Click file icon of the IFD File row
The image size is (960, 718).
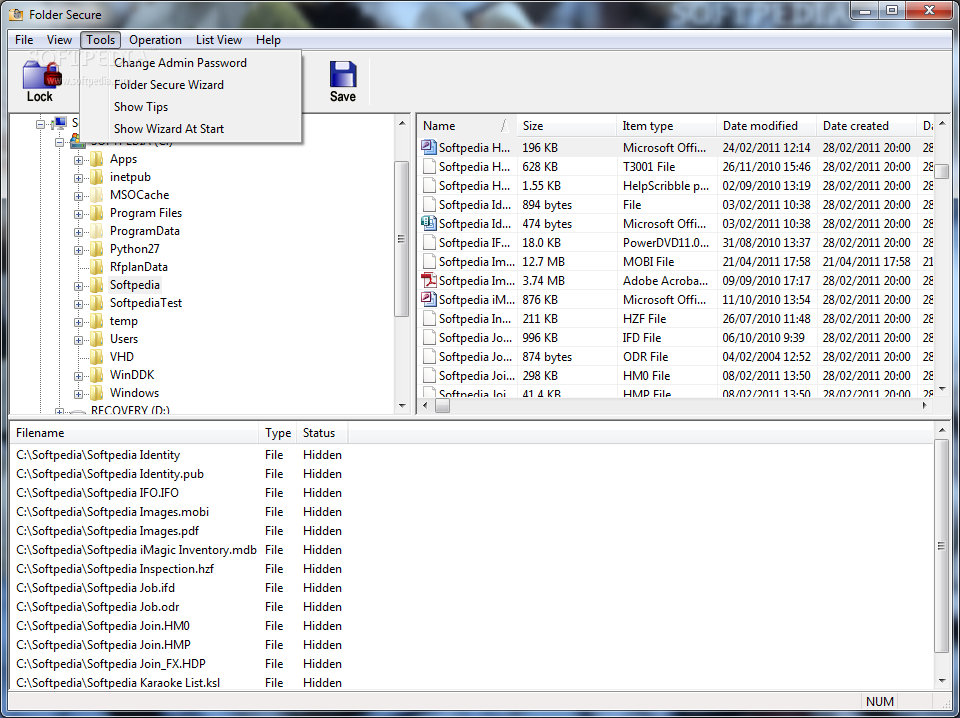pos(429,338)
